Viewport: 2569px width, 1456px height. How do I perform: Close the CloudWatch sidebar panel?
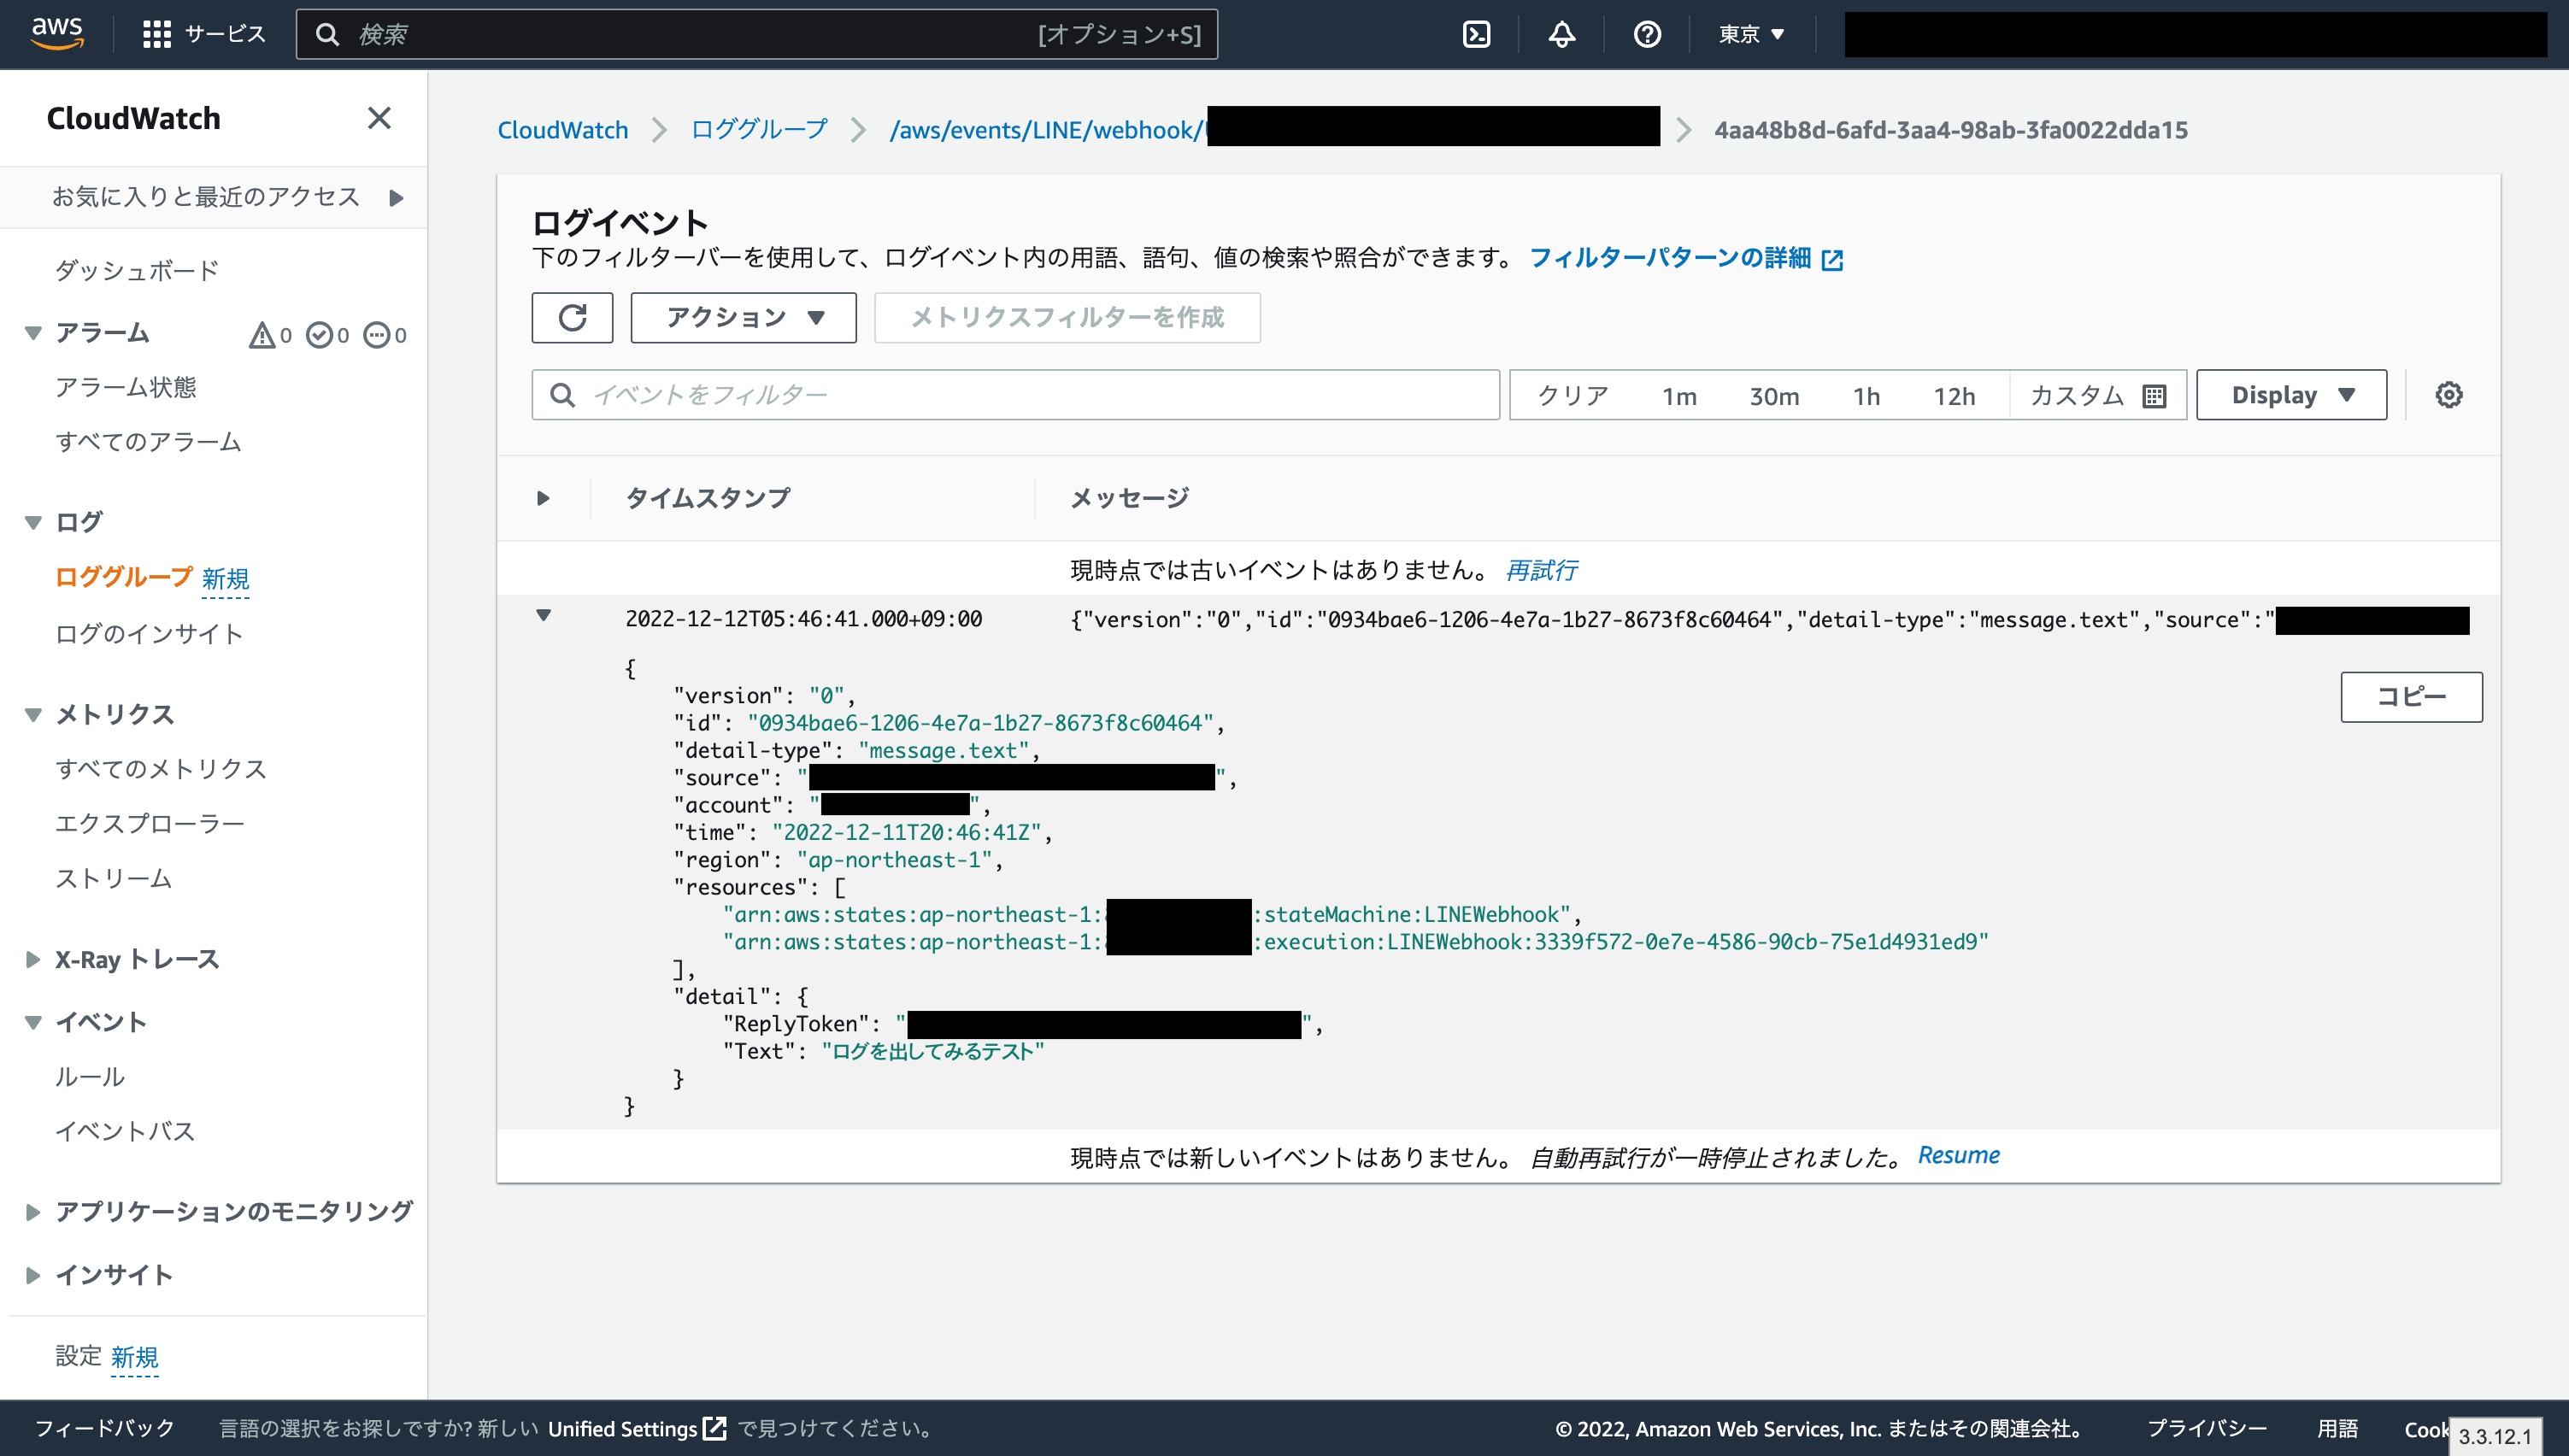tap(379, 118)
